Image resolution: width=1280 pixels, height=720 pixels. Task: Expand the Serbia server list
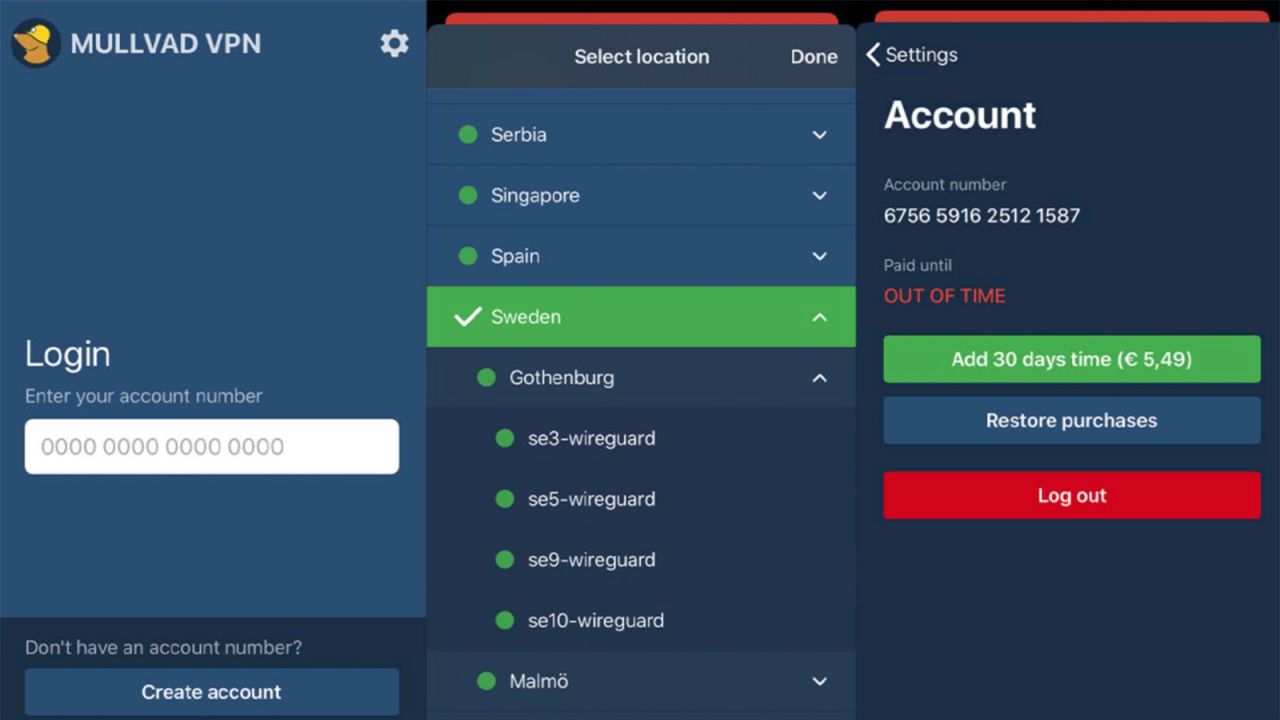819,135
